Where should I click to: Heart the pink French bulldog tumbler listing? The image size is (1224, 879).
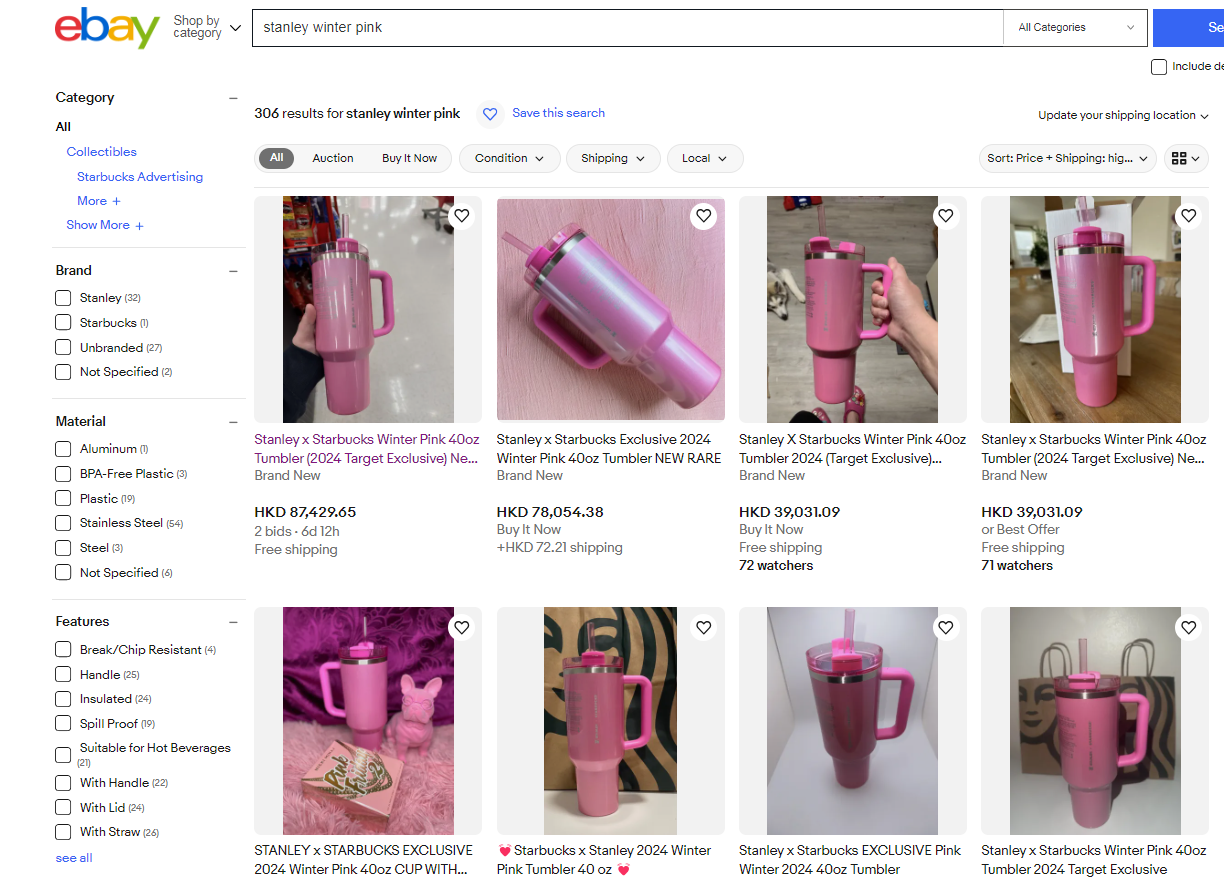pos(461,628)
